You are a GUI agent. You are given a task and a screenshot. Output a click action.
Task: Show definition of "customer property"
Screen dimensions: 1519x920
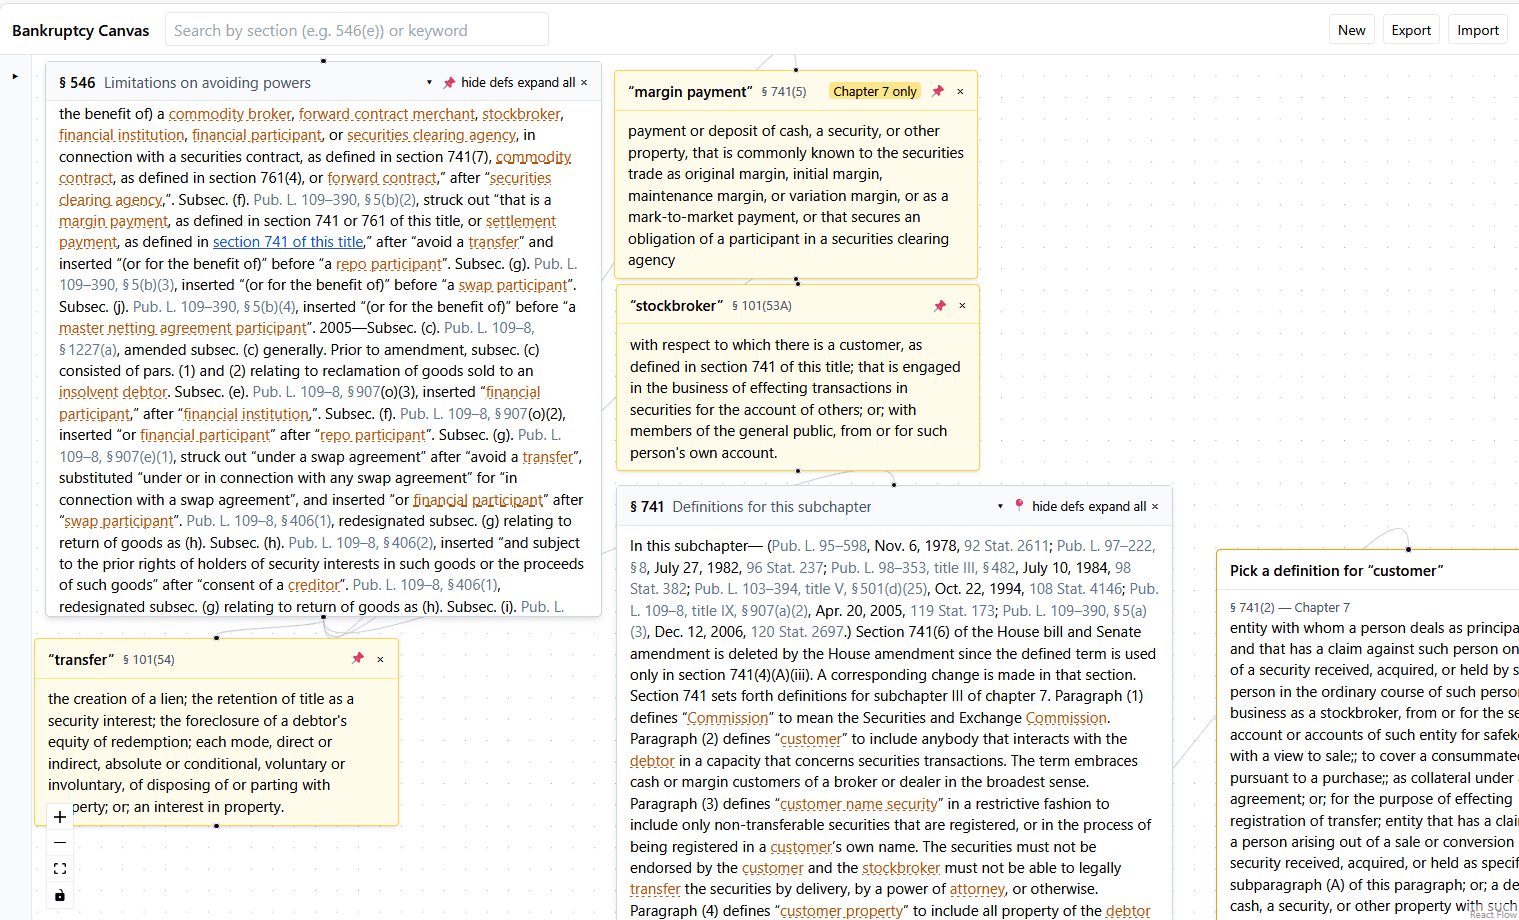(843, 911)
